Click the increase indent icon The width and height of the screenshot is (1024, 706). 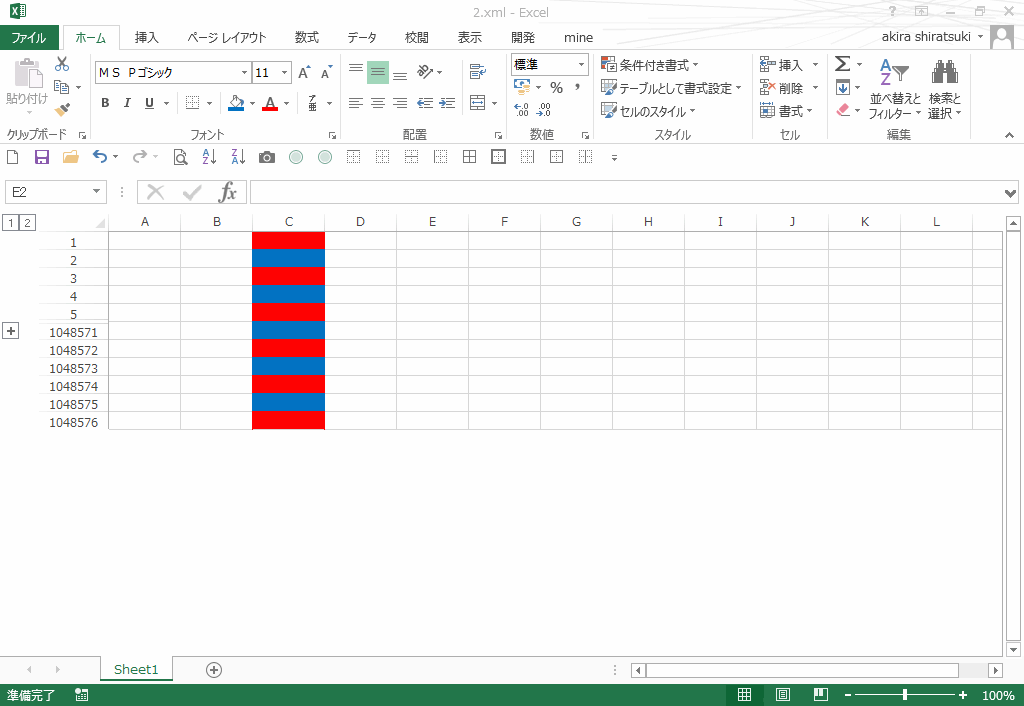(447, 103)
